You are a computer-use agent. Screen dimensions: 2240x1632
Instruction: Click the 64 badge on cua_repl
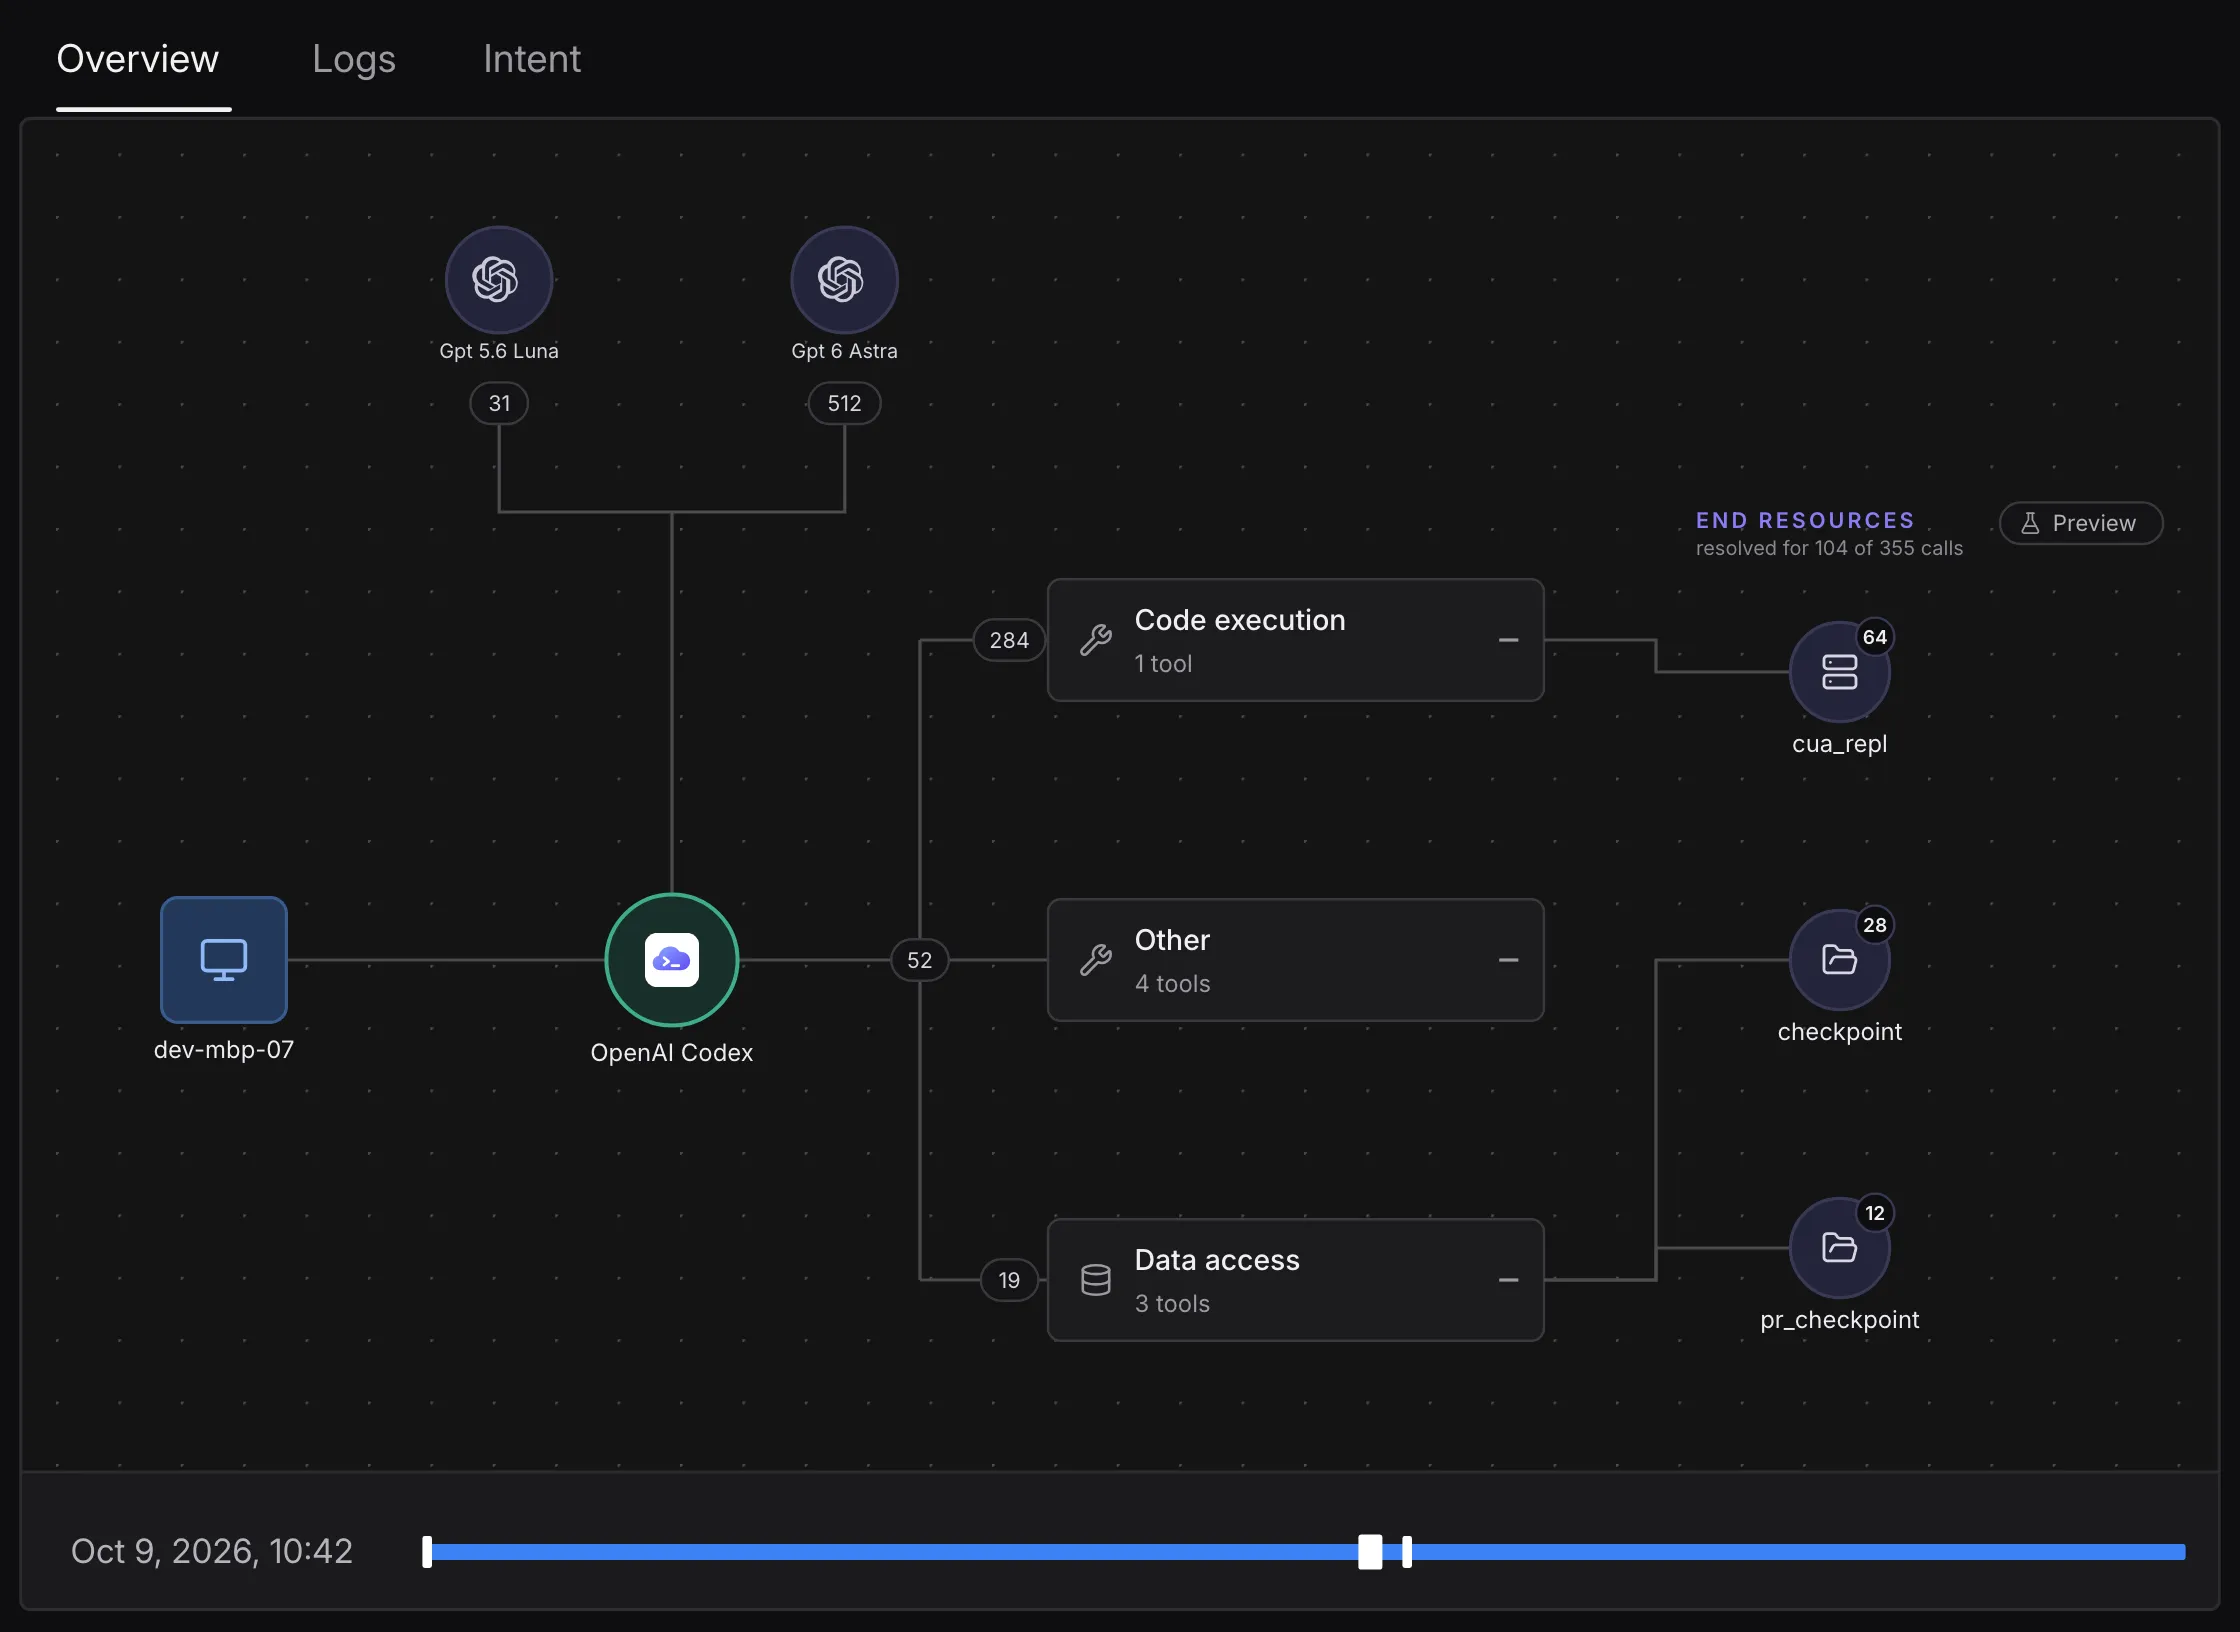[x=1875, y=637]
